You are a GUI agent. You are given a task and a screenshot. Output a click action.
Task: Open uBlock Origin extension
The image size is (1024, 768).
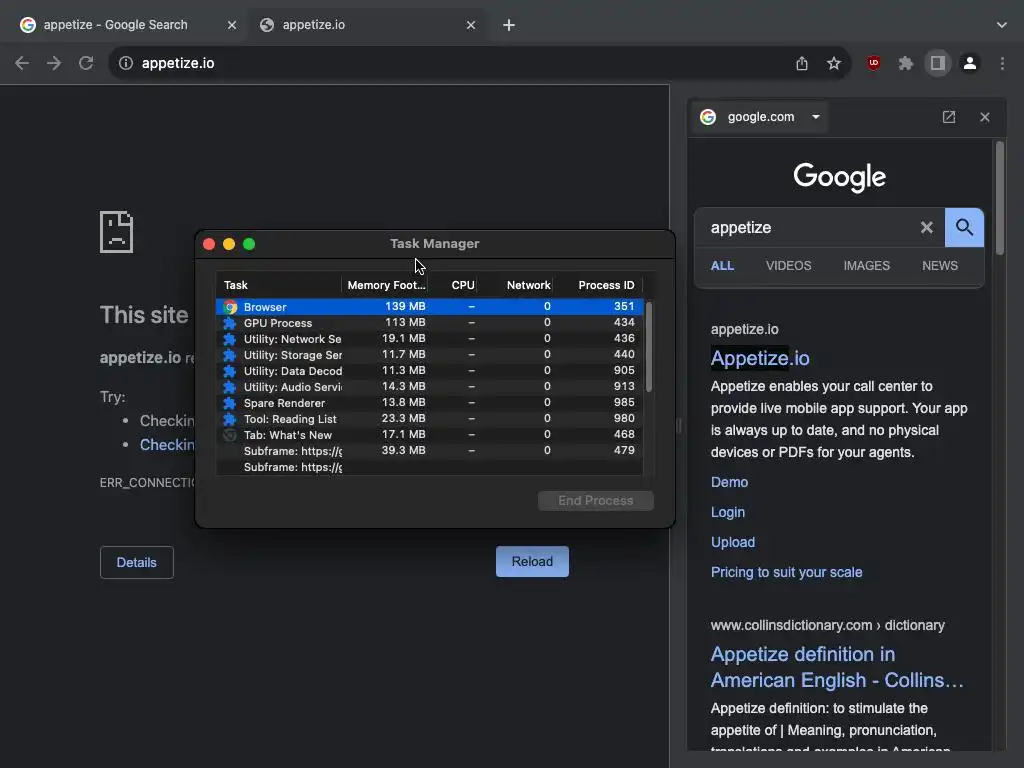click(873, 63)
